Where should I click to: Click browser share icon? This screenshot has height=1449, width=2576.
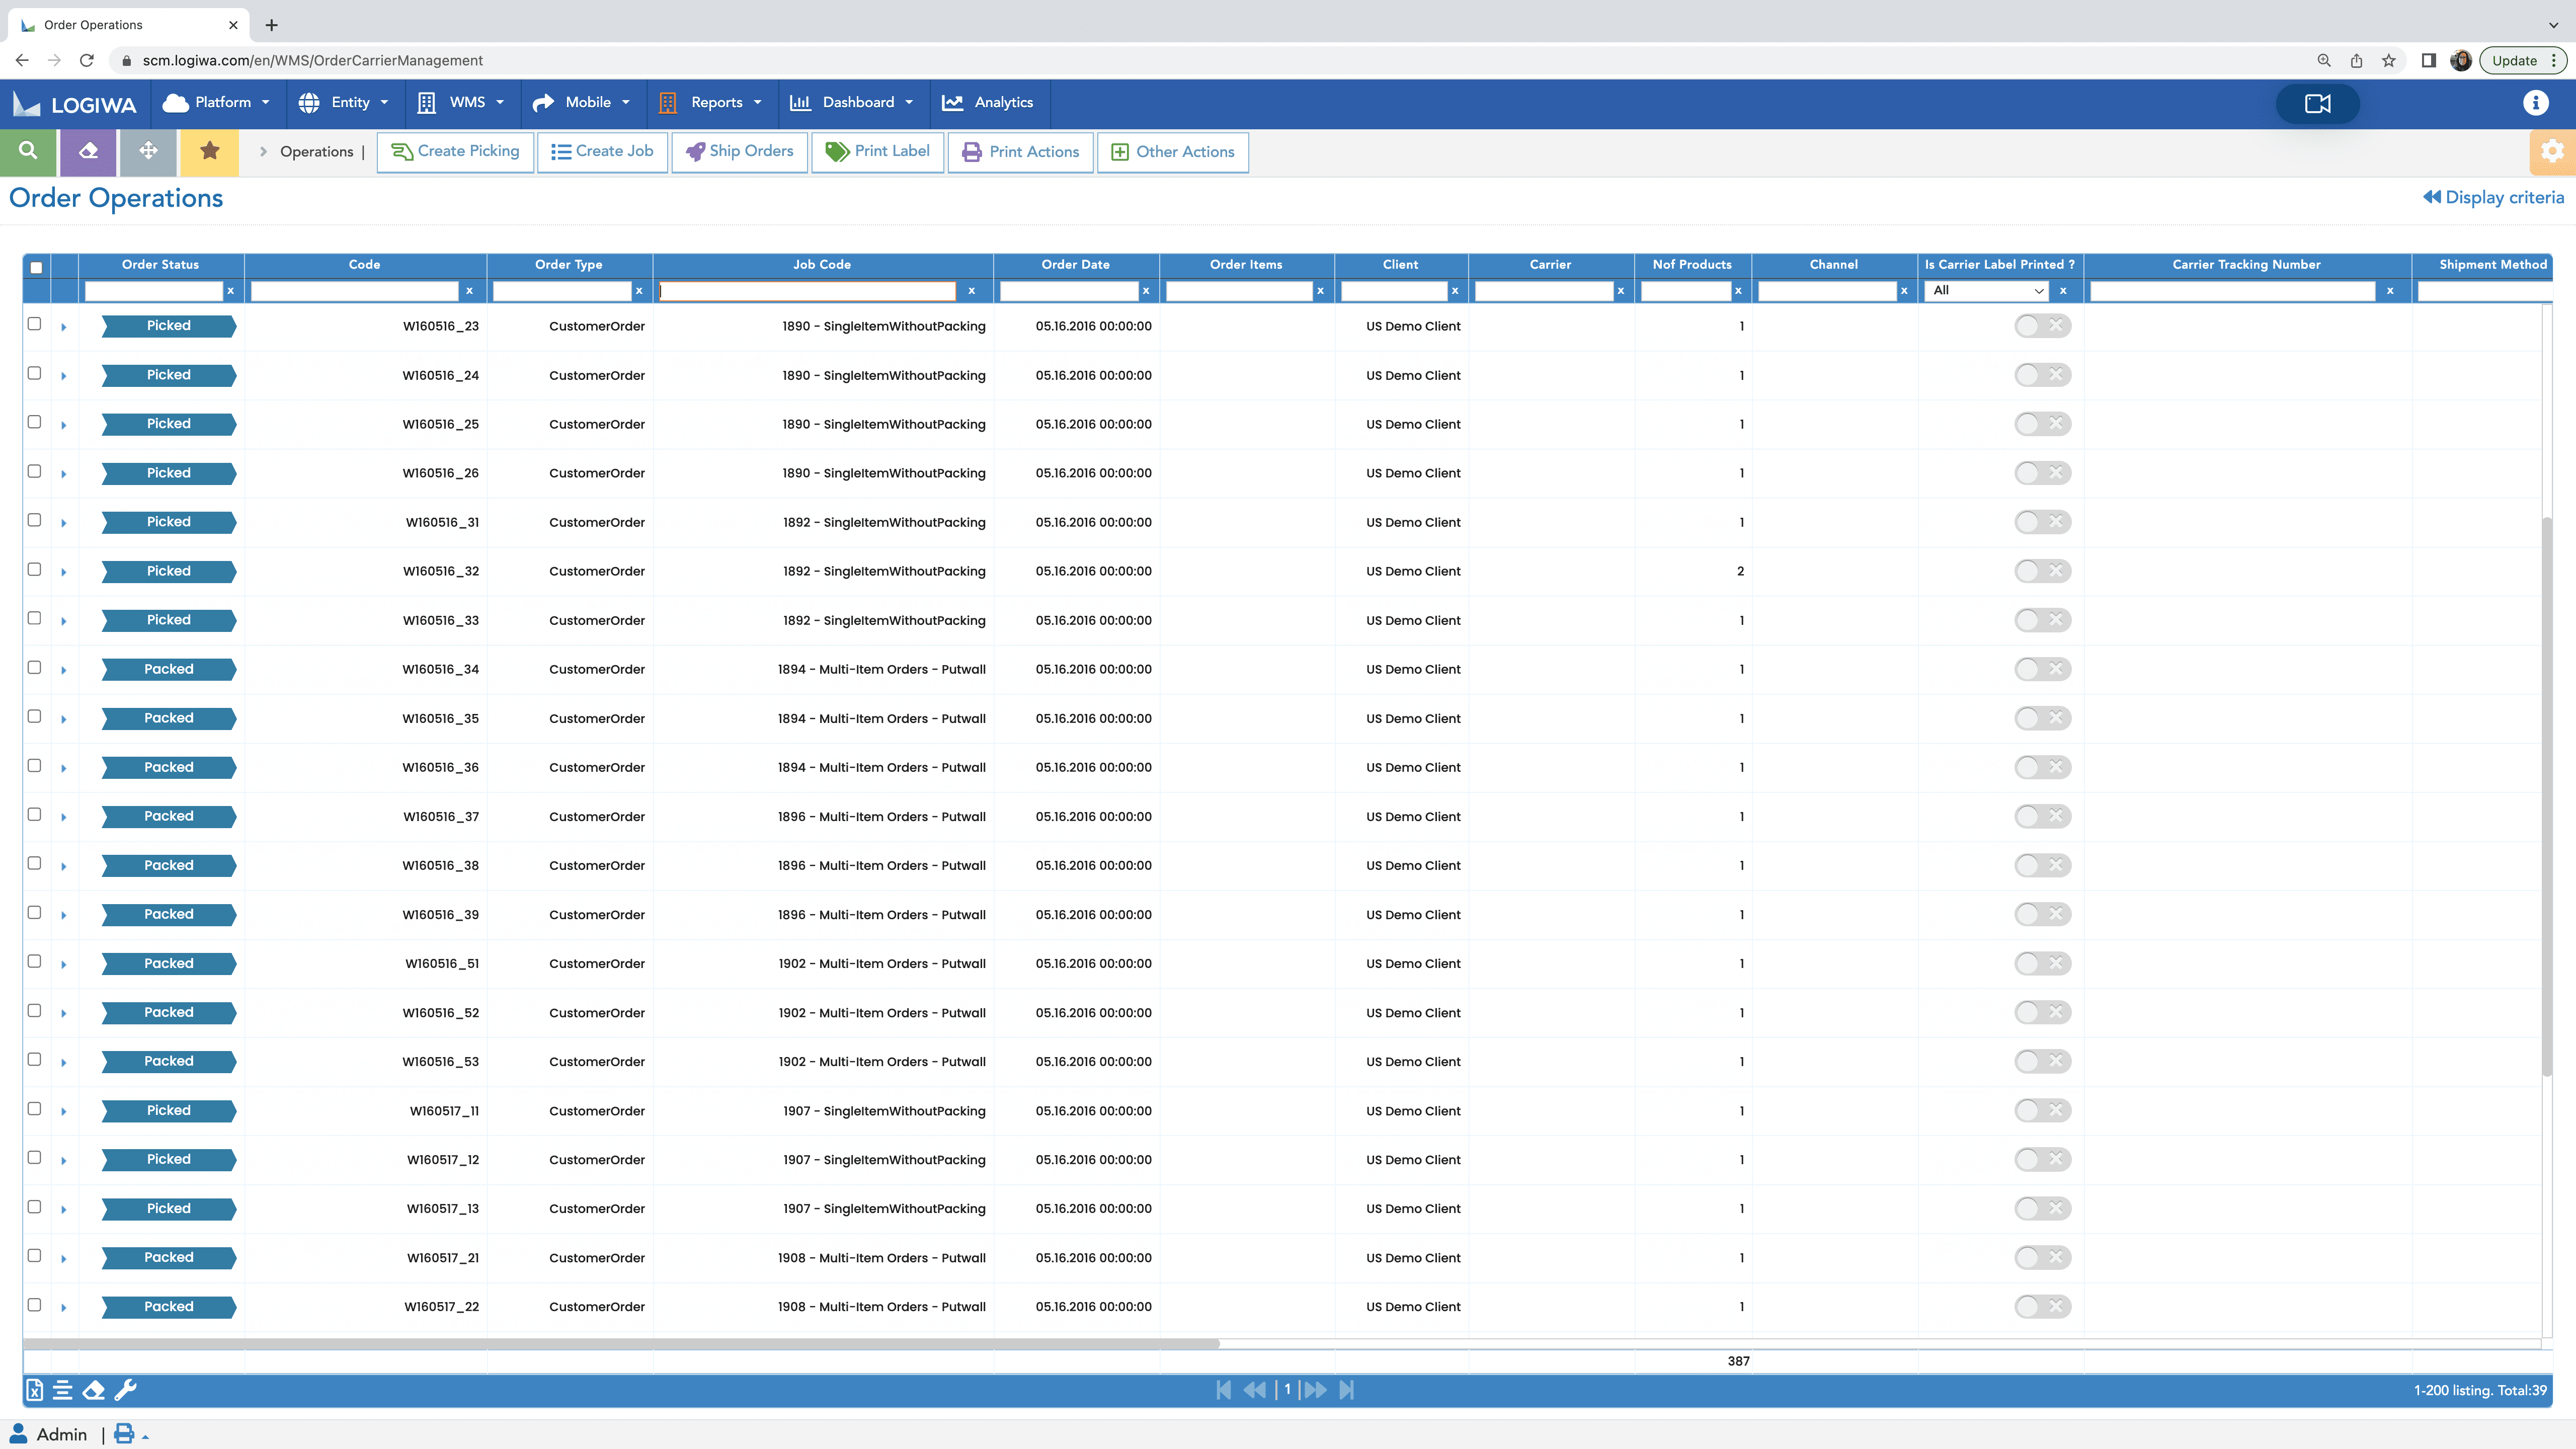[x=2356, y=61]
